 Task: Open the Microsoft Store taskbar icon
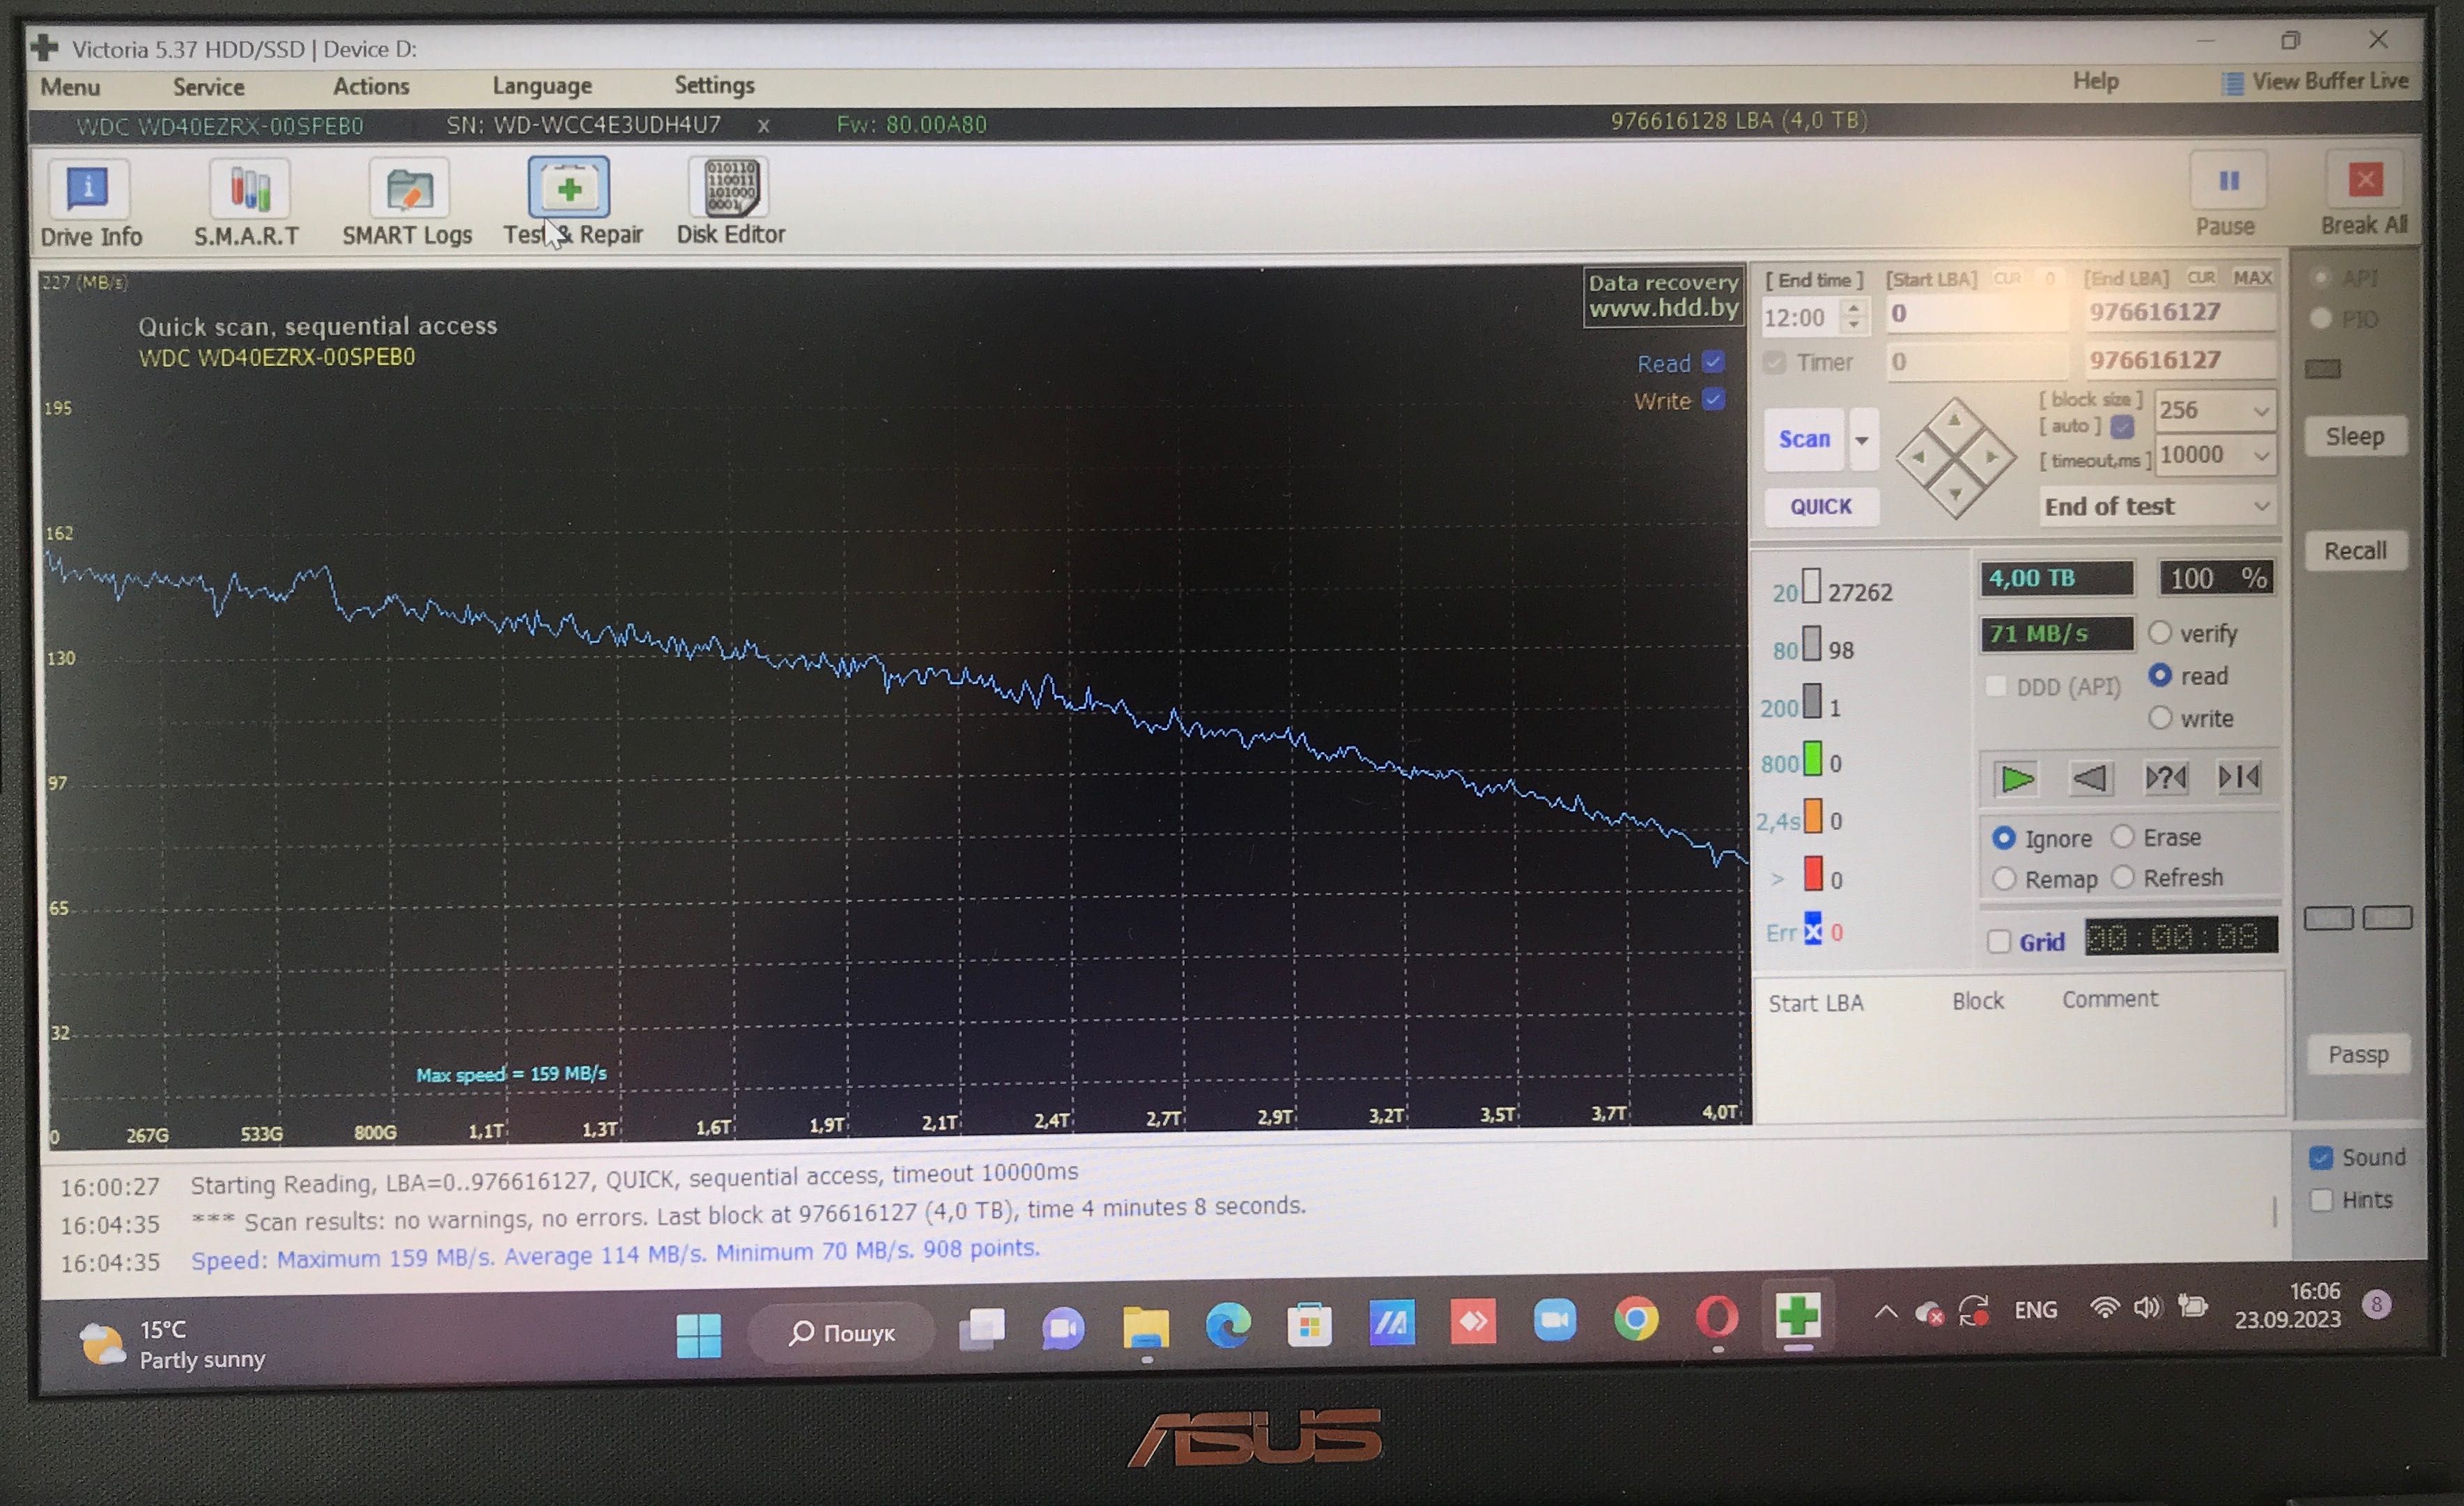(1309, 1325)
